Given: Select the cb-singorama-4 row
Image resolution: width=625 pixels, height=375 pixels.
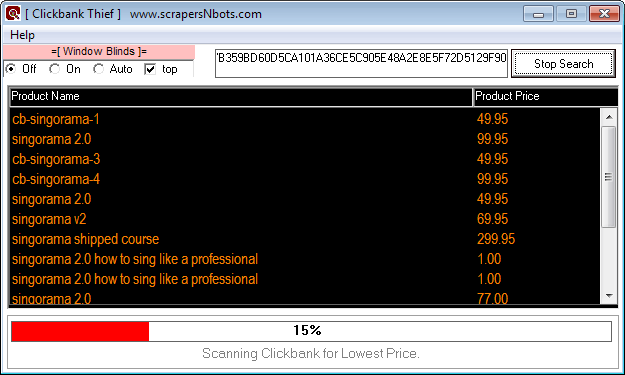Looking at the screenshot, I should pos(305,179).
